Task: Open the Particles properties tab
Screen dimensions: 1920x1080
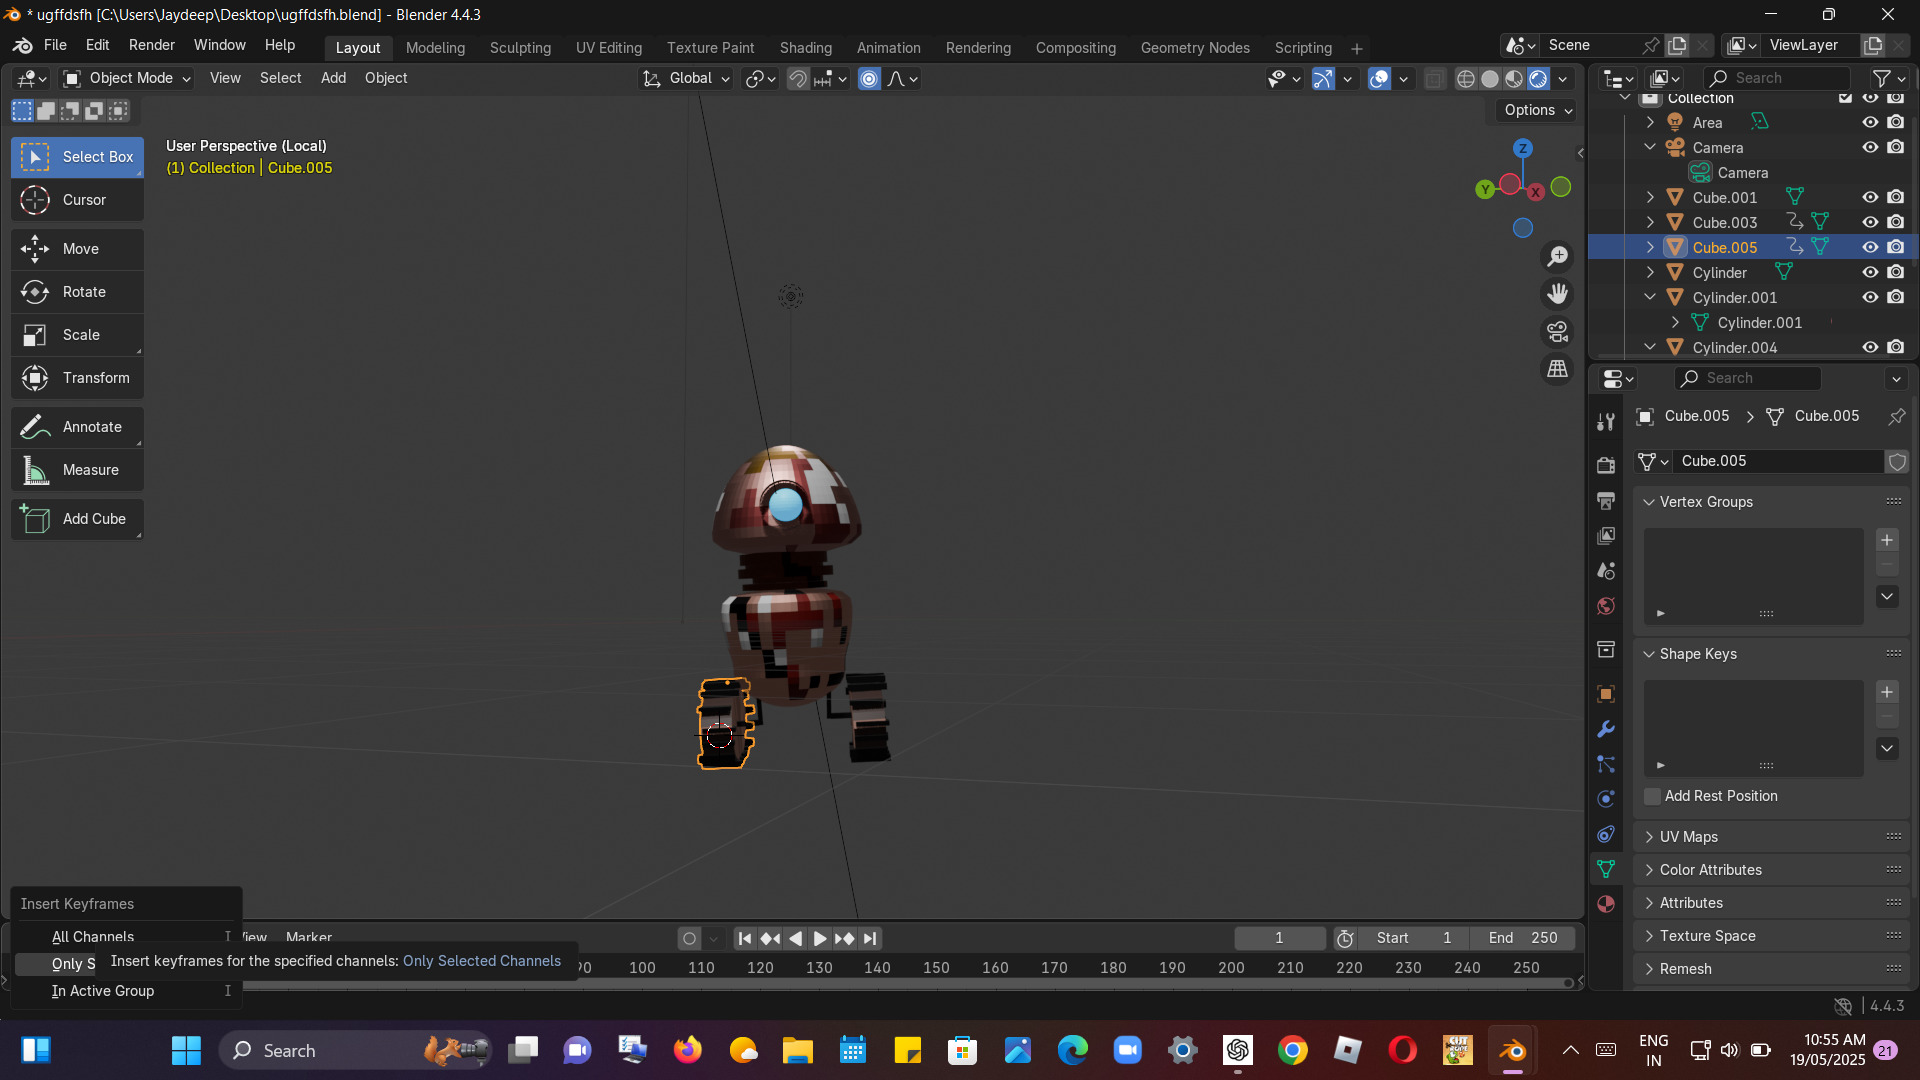Action: [x=1606, y=764]
